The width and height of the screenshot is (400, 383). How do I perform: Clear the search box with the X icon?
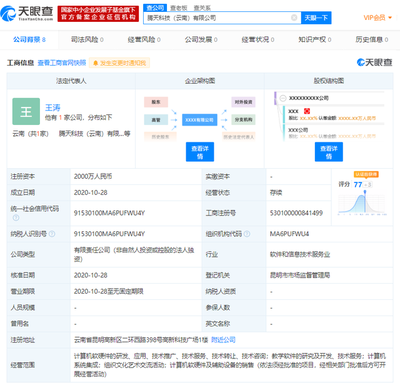coord(294,18)
